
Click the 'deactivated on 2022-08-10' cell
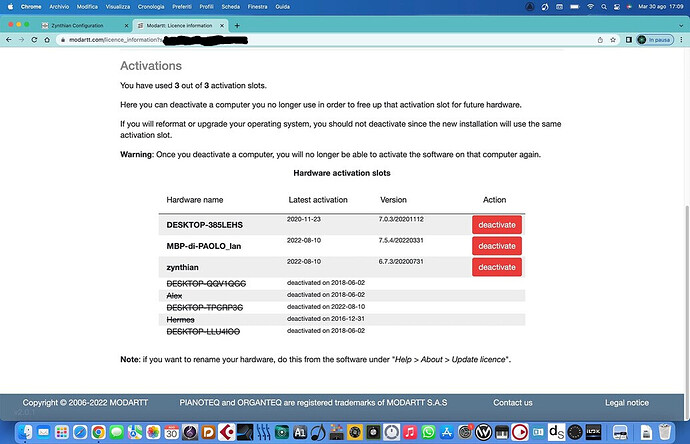[326, 307]
